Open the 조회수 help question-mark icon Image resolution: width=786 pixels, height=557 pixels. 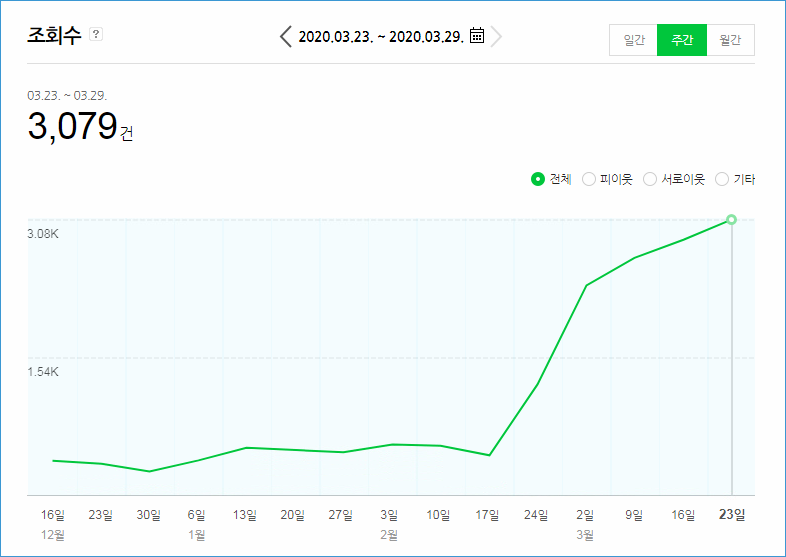pyautogui.click(x=96, y=34)
